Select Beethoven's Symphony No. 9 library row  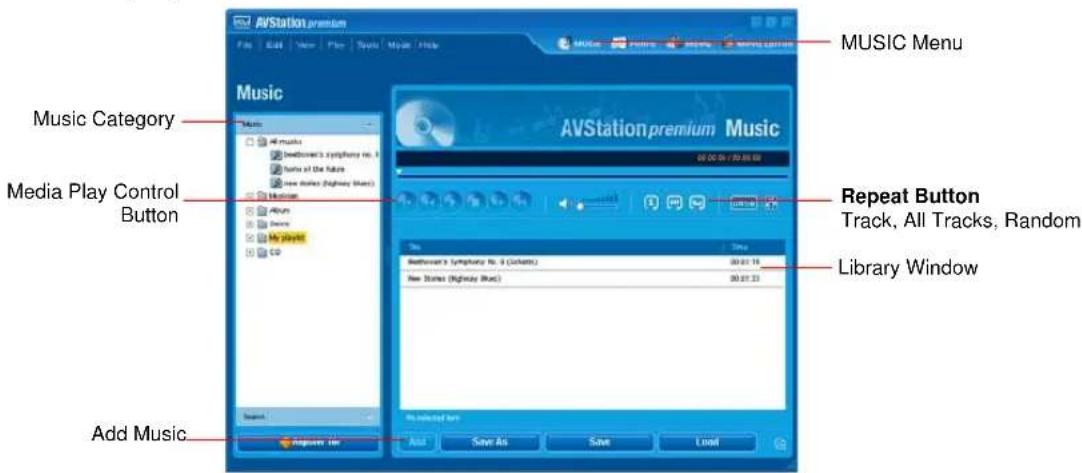coord(592,262)
